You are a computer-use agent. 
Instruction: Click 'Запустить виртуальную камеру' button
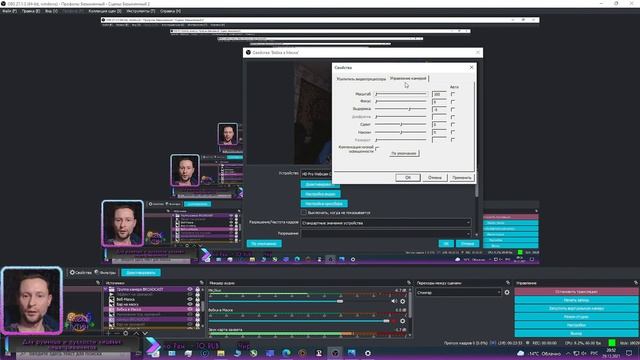click(577, 309)
